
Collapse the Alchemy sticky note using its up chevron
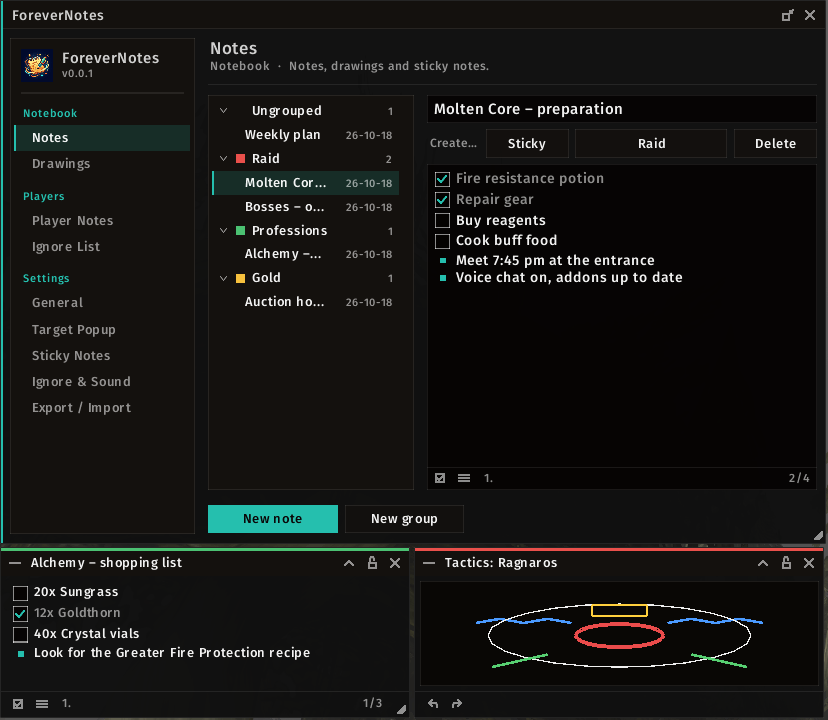tap(349, 563)
